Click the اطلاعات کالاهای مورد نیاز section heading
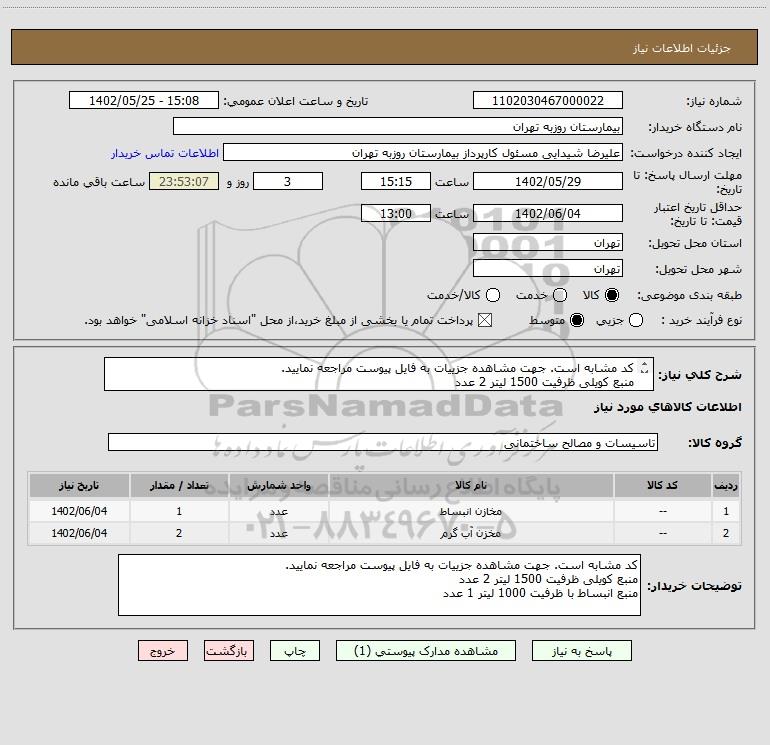The height and width of the screenshot is (745, 770). (668, 407)
